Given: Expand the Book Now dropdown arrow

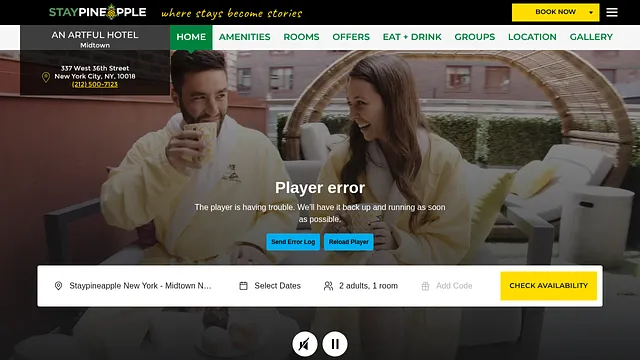Looking at the screenshot, I should click(591, 13).
